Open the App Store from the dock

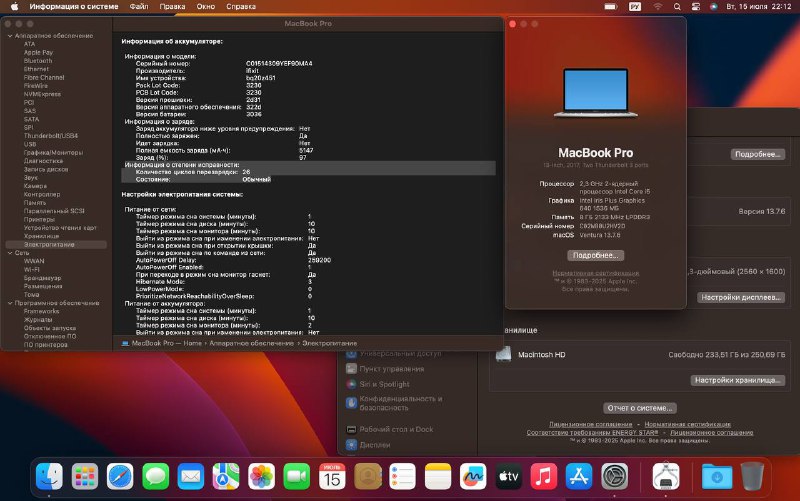(x=579, y=476)
